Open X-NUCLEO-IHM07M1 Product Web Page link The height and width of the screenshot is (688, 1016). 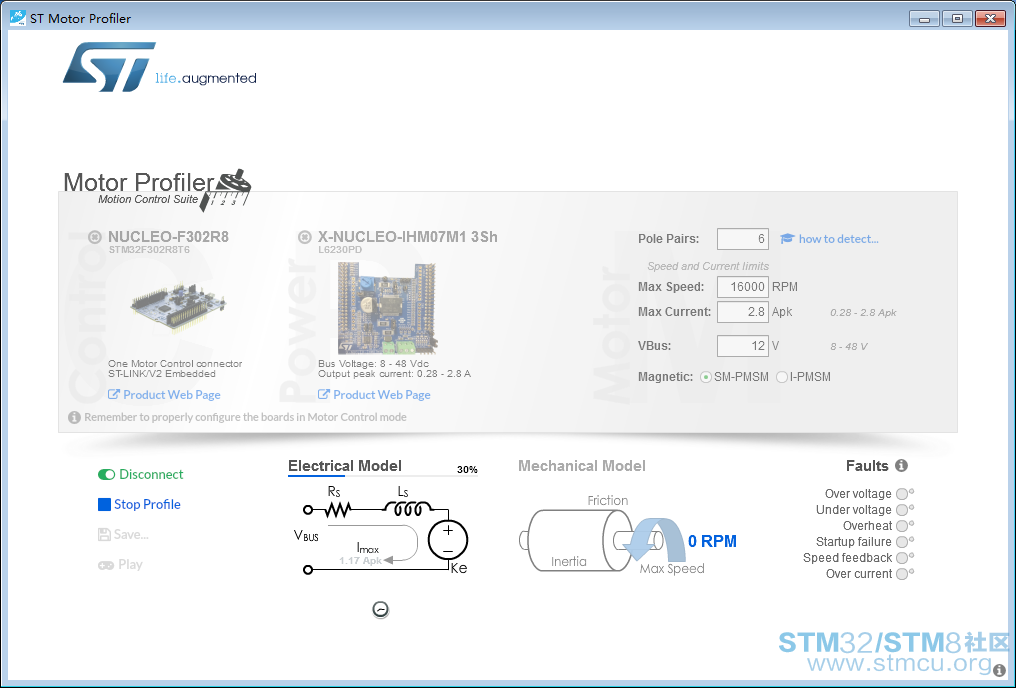pyautogui.click(x=374, y=395)
